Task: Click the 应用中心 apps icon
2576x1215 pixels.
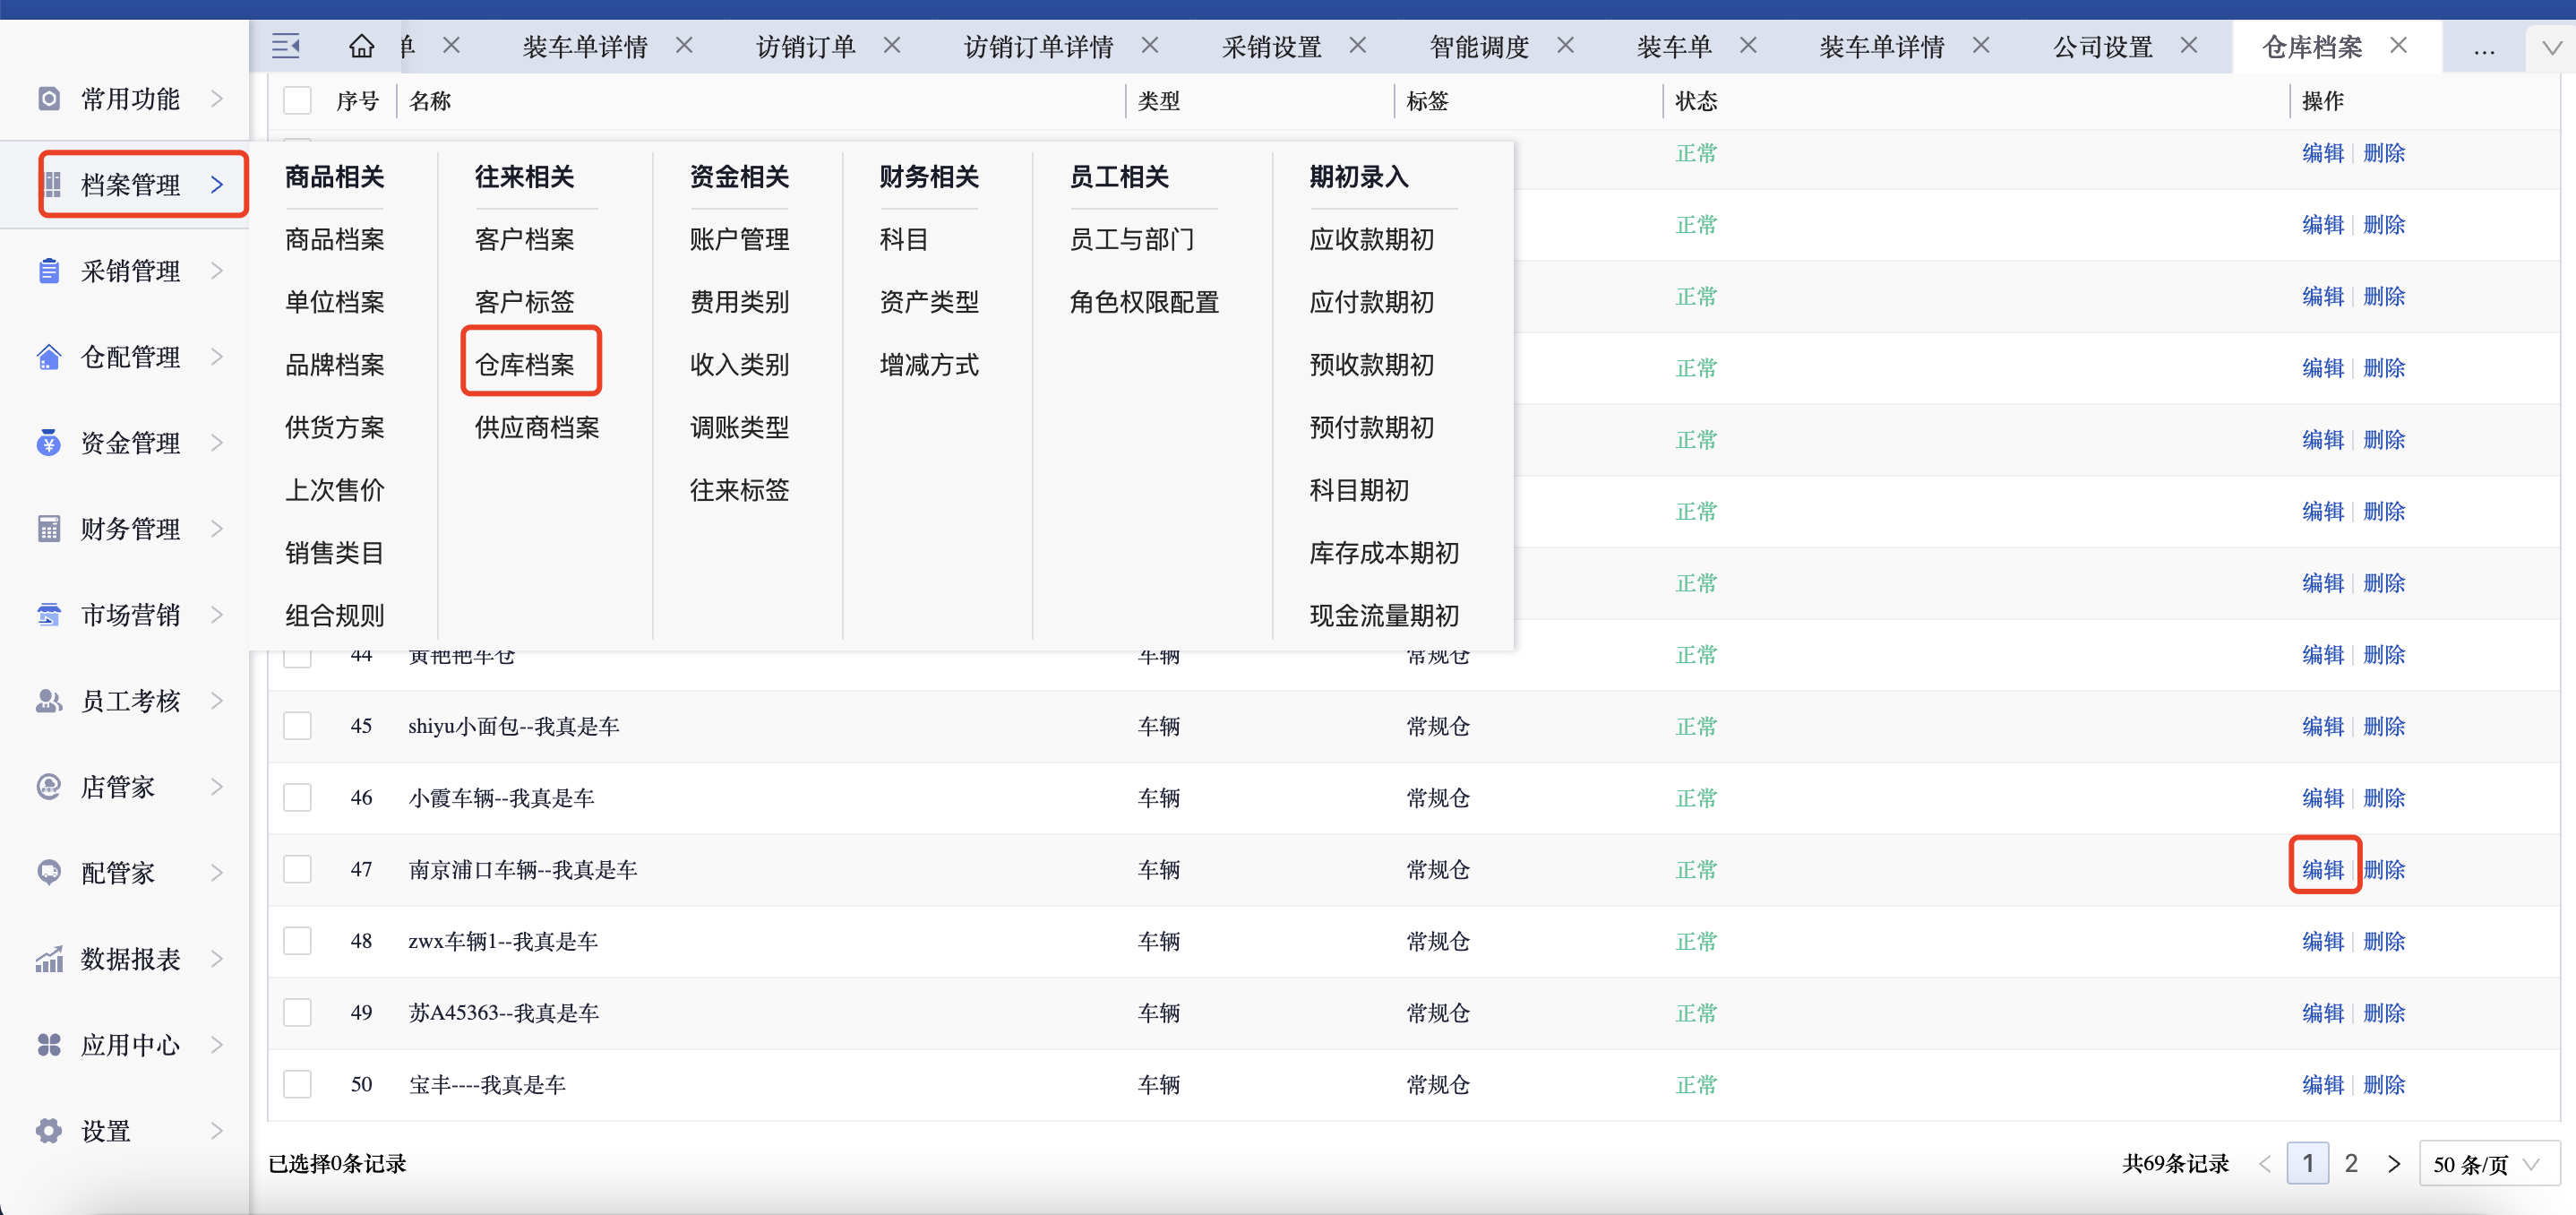Action: 48,1045
